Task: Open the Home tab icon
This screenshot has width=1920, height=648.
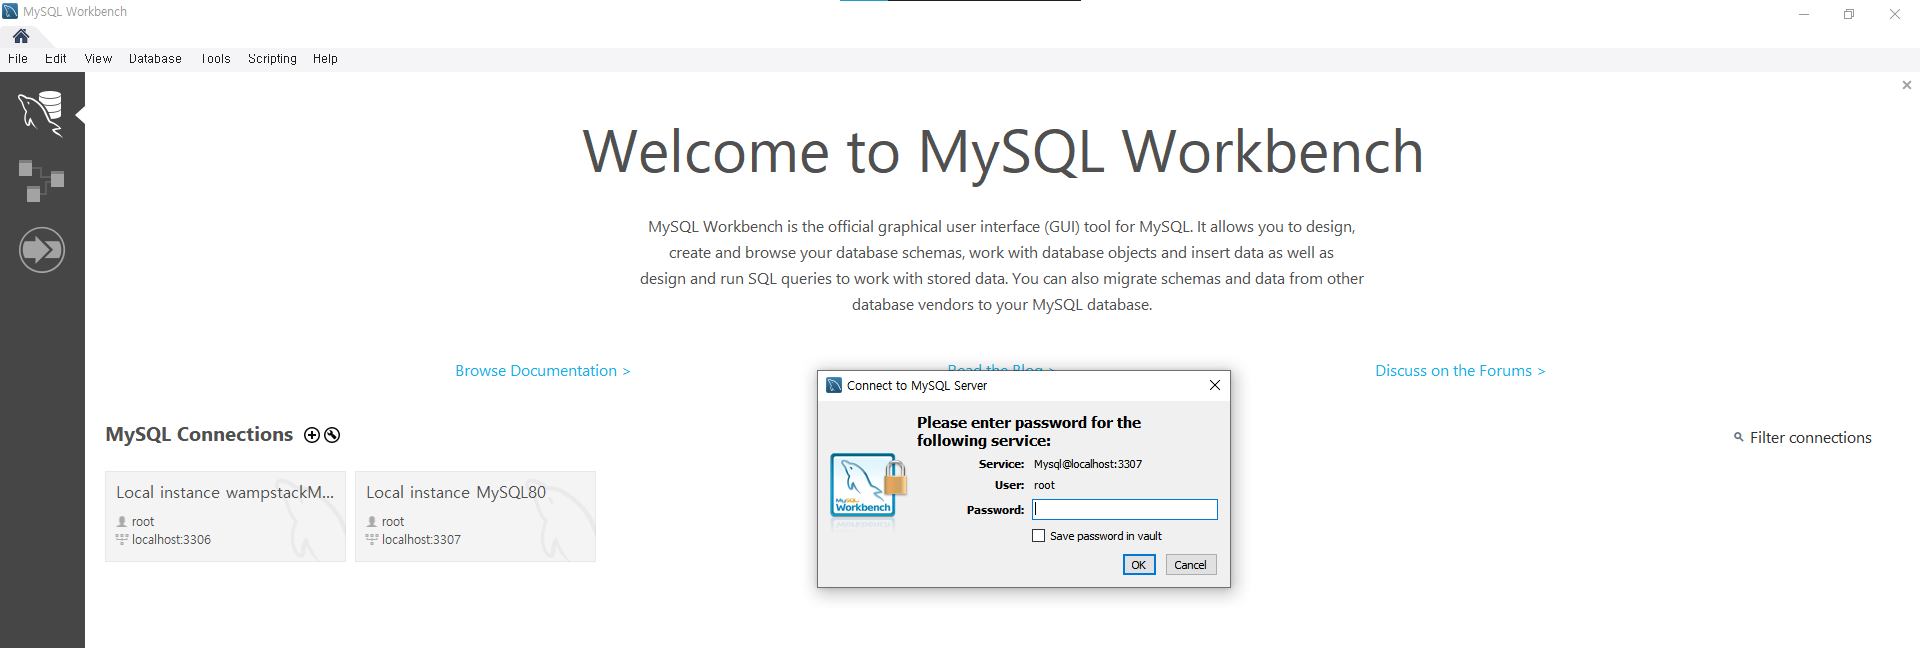Action: (21, 36)
